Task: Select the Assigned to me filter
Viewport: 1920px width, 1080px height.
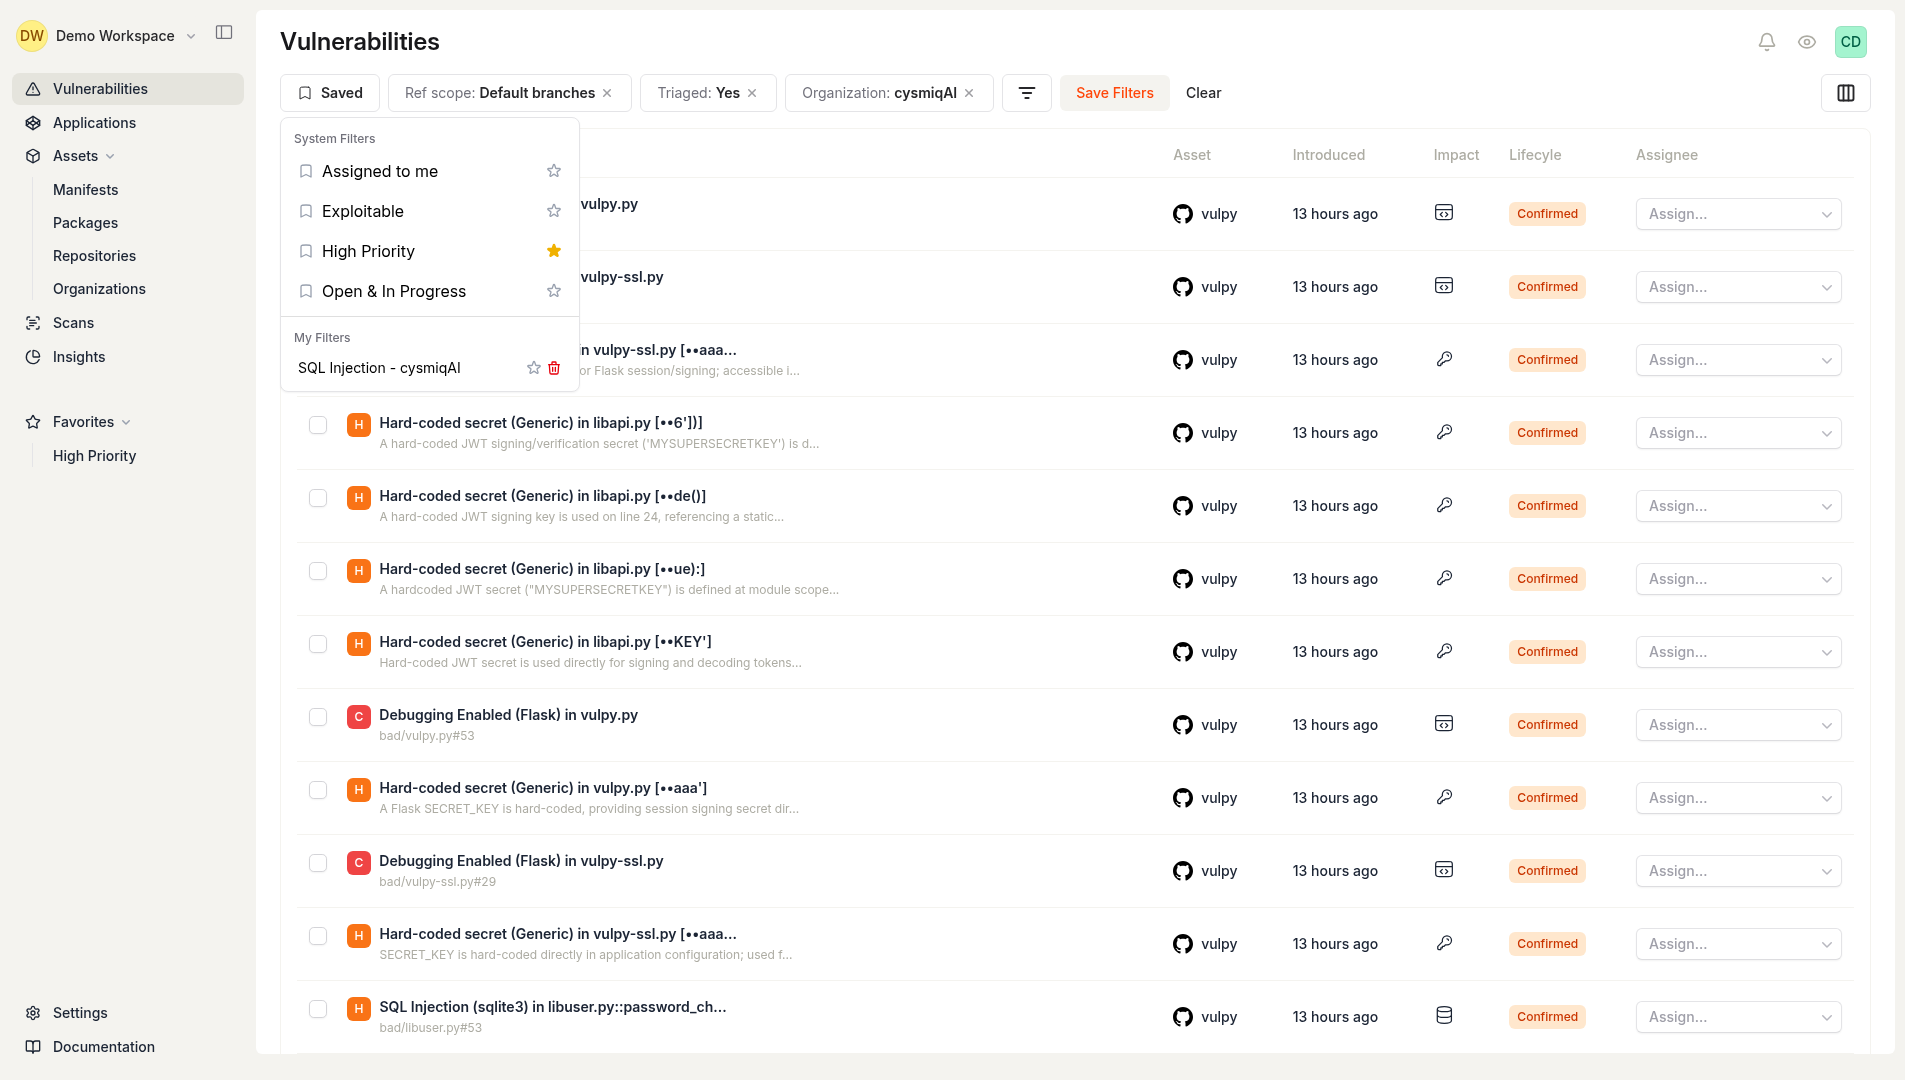Action: tap(379, 171)
